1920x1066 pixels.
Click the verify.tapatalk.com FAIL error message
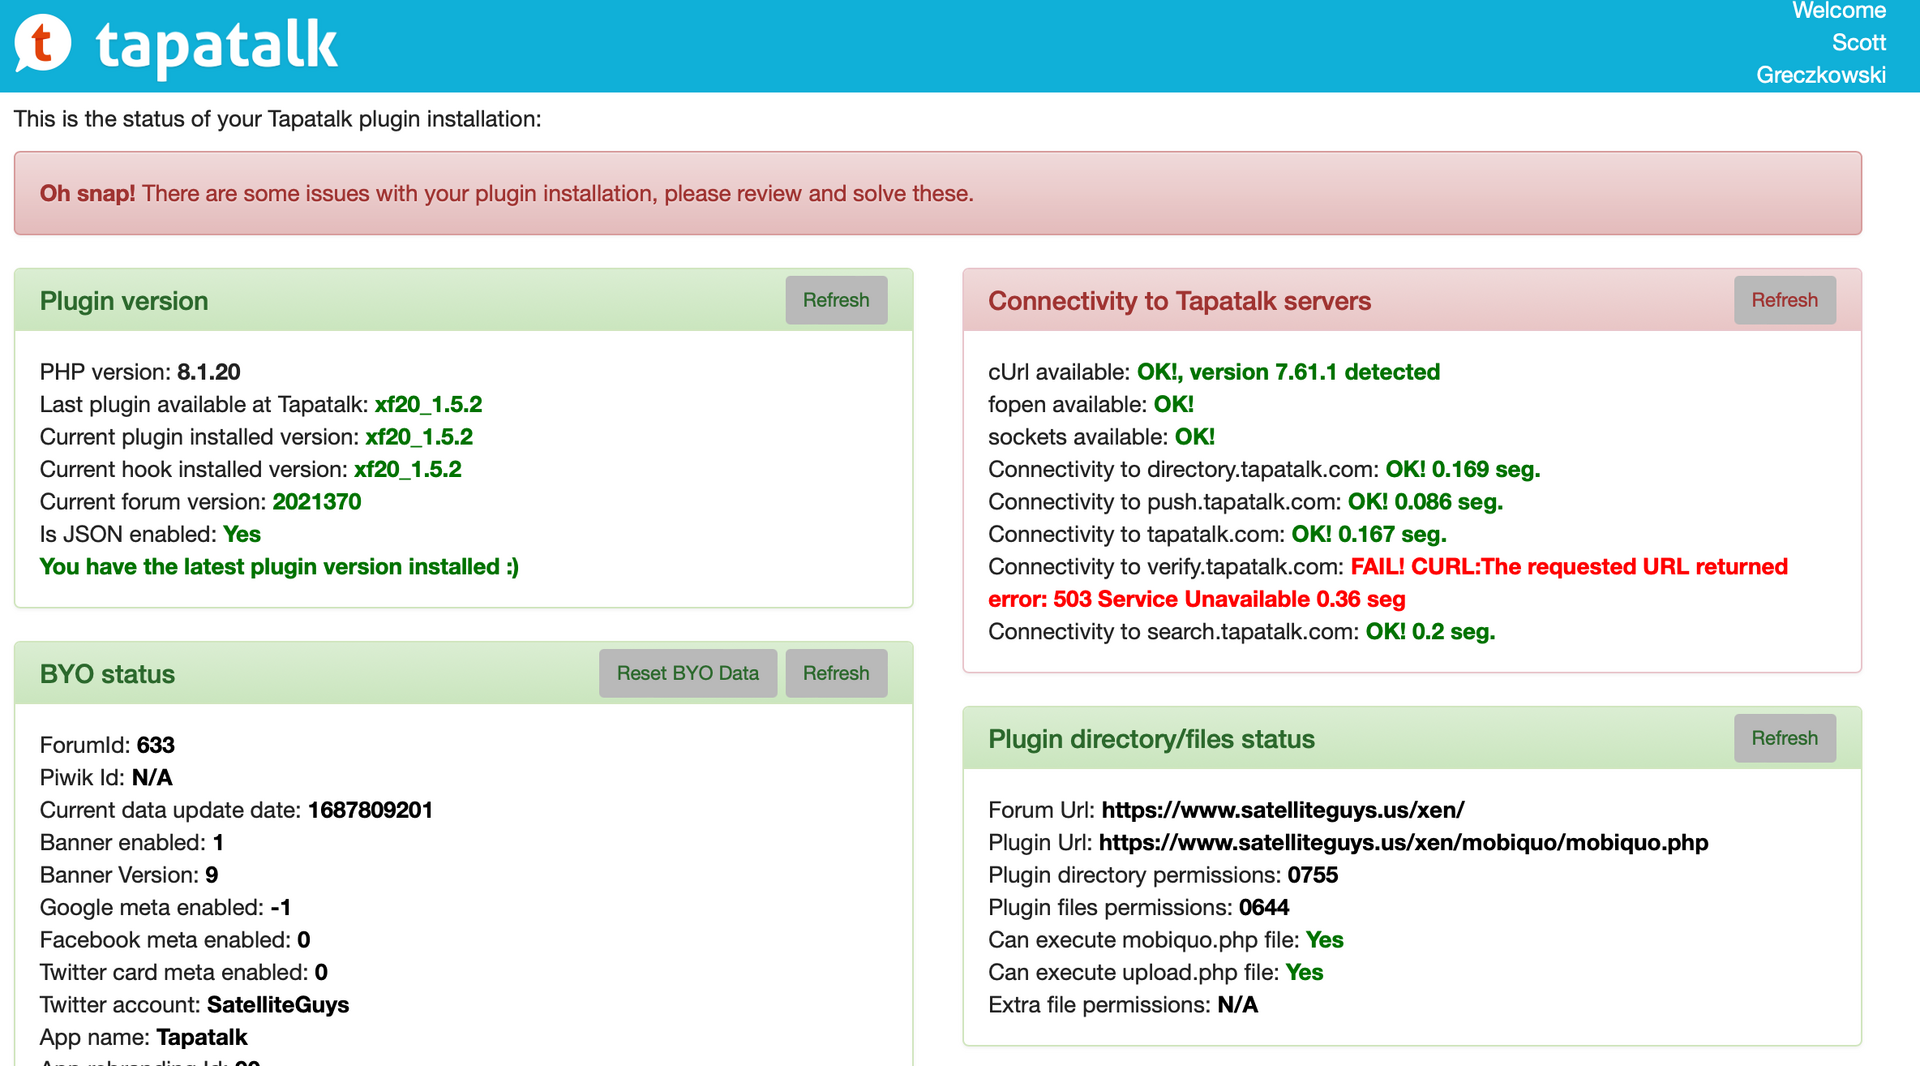[1388, 583]
